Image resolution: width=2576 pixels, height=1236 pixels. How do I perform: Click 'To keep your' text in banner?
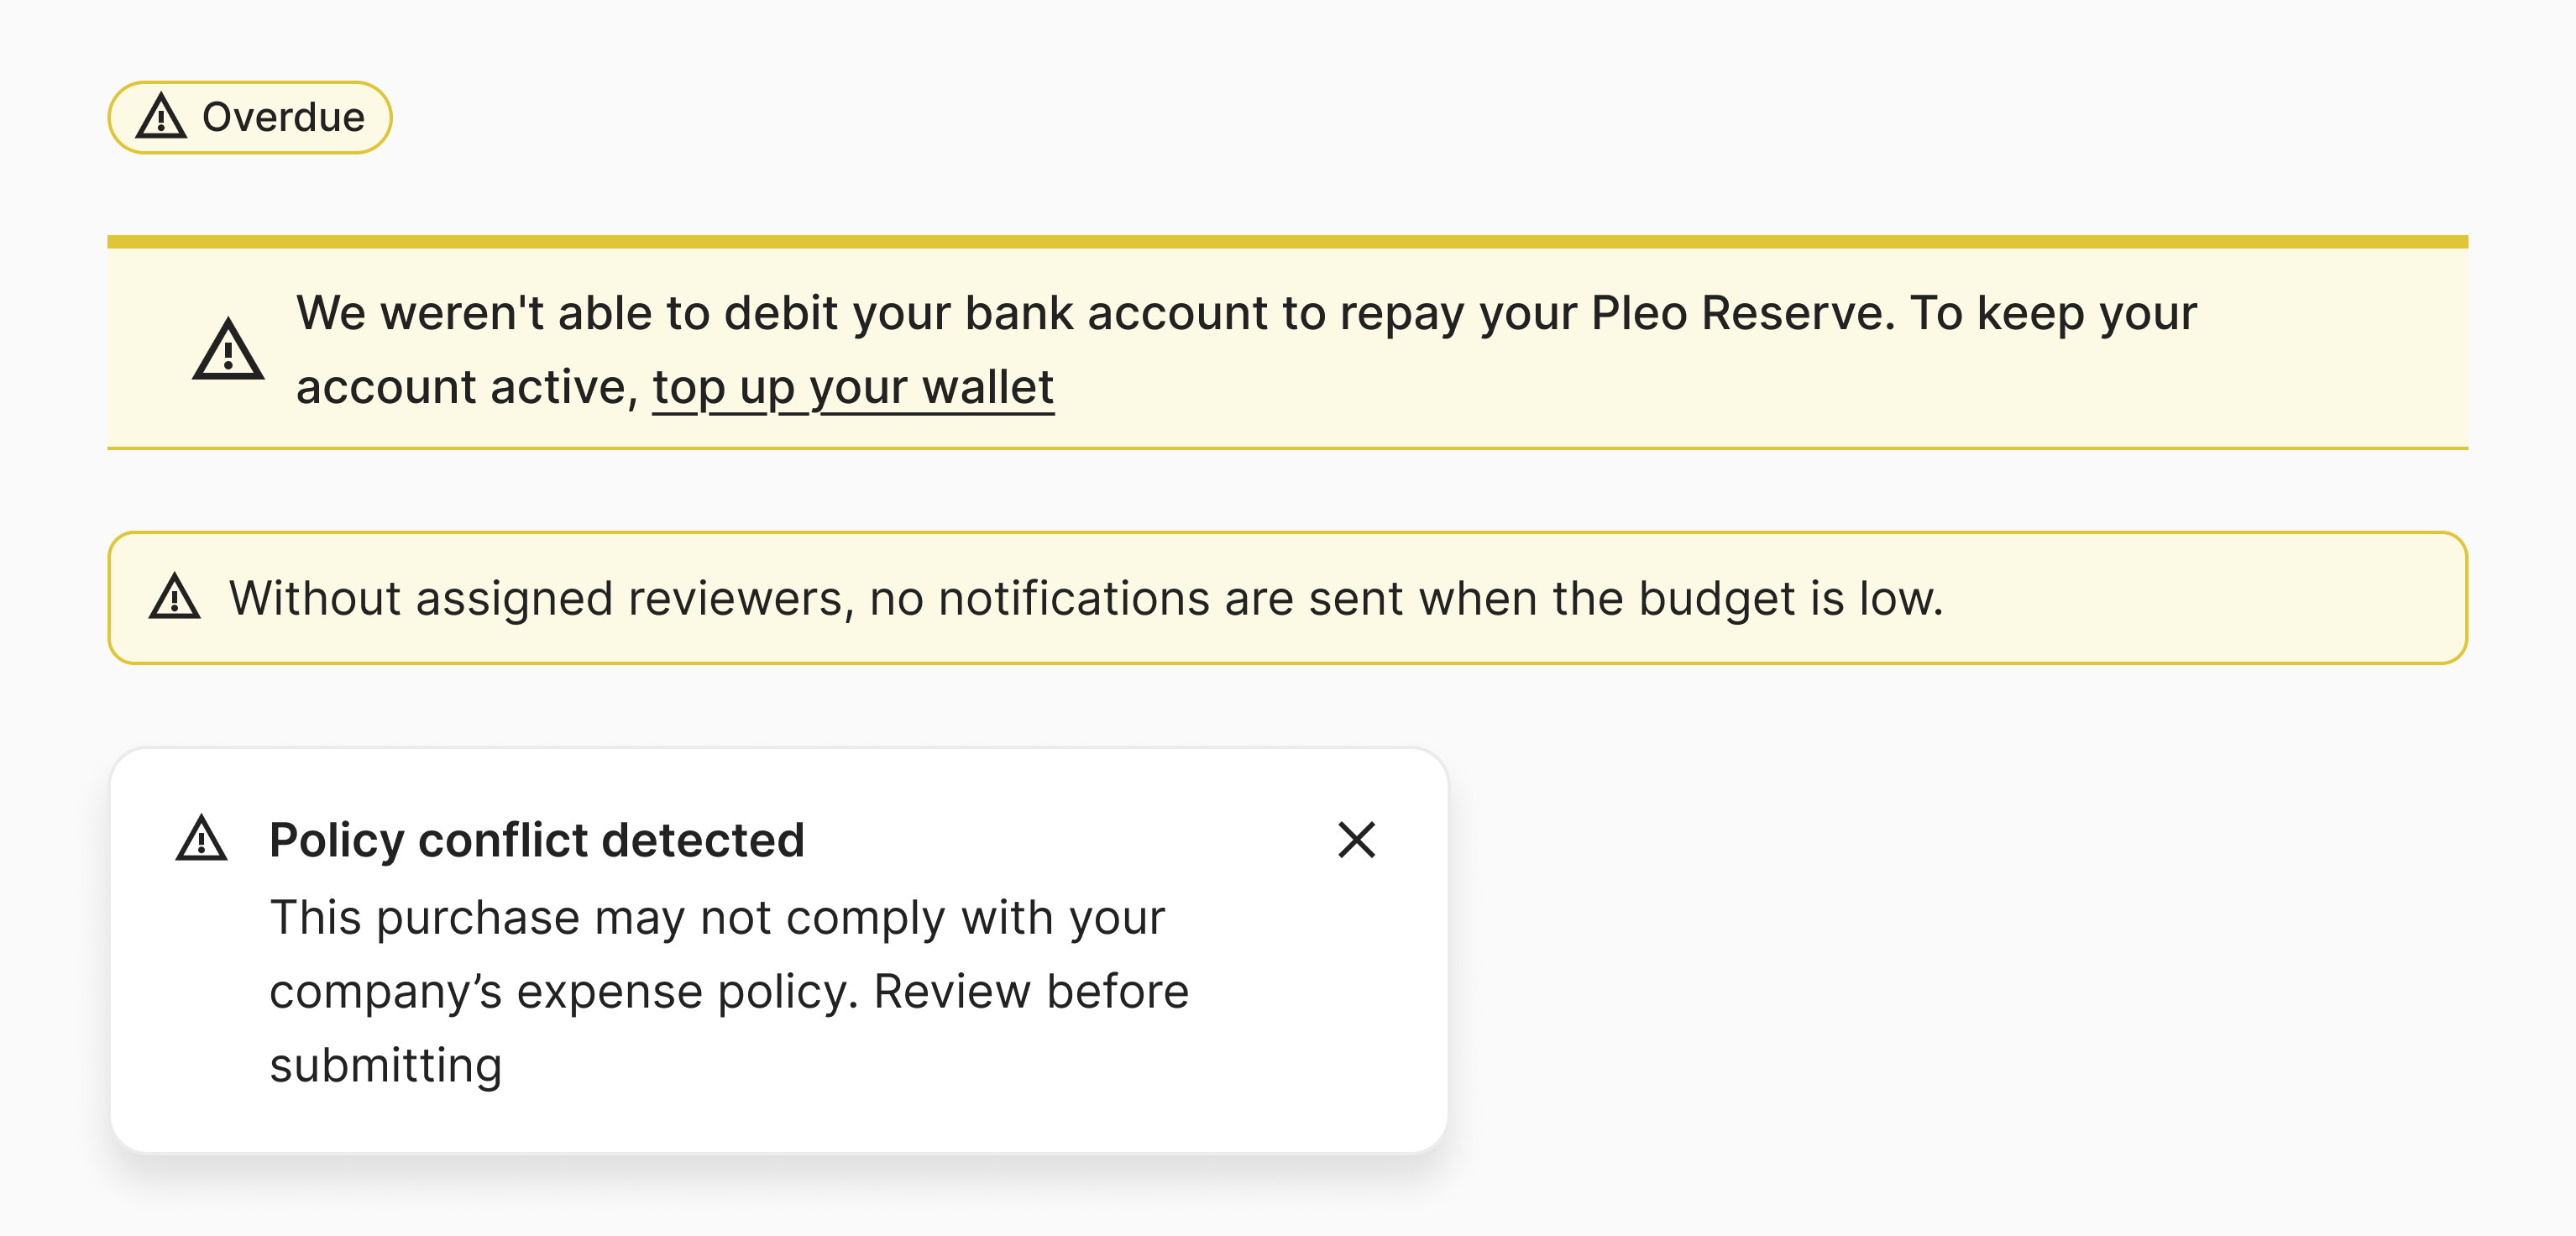(x=2053, y=313)
